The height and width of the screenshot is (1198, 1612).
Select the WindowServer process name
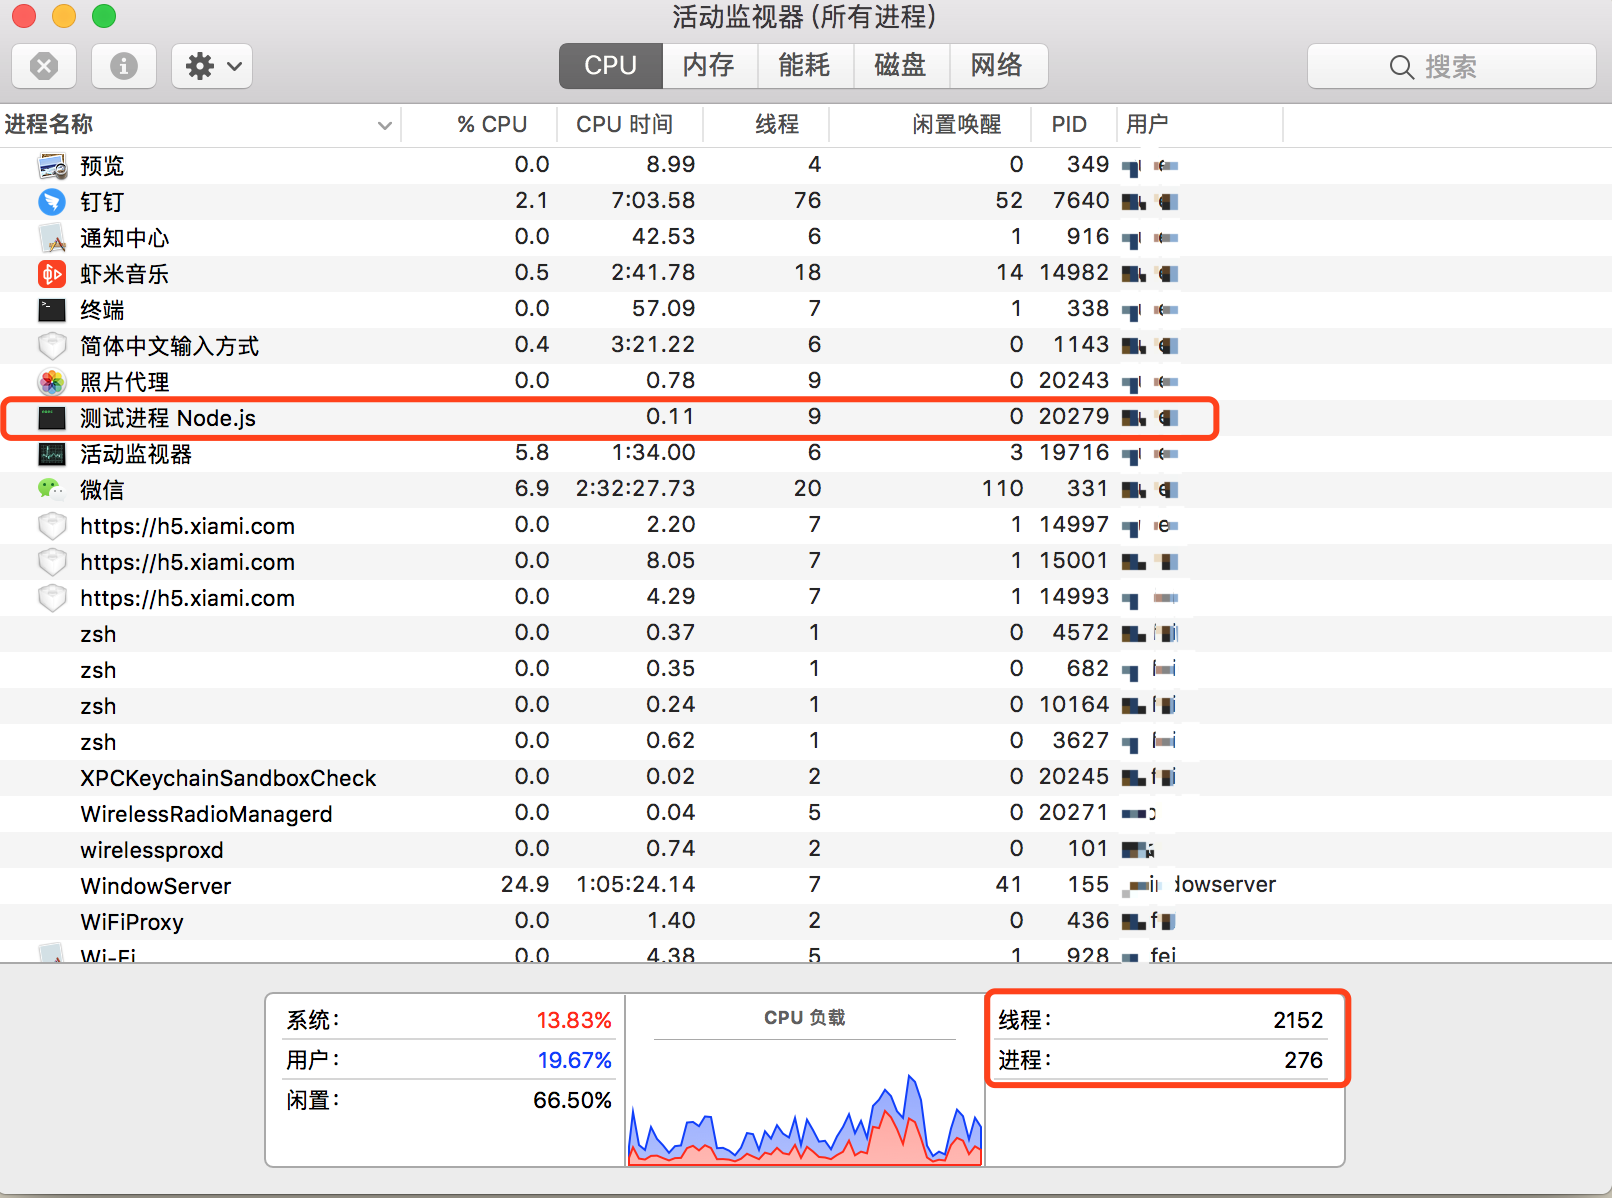tap(156, 886)
